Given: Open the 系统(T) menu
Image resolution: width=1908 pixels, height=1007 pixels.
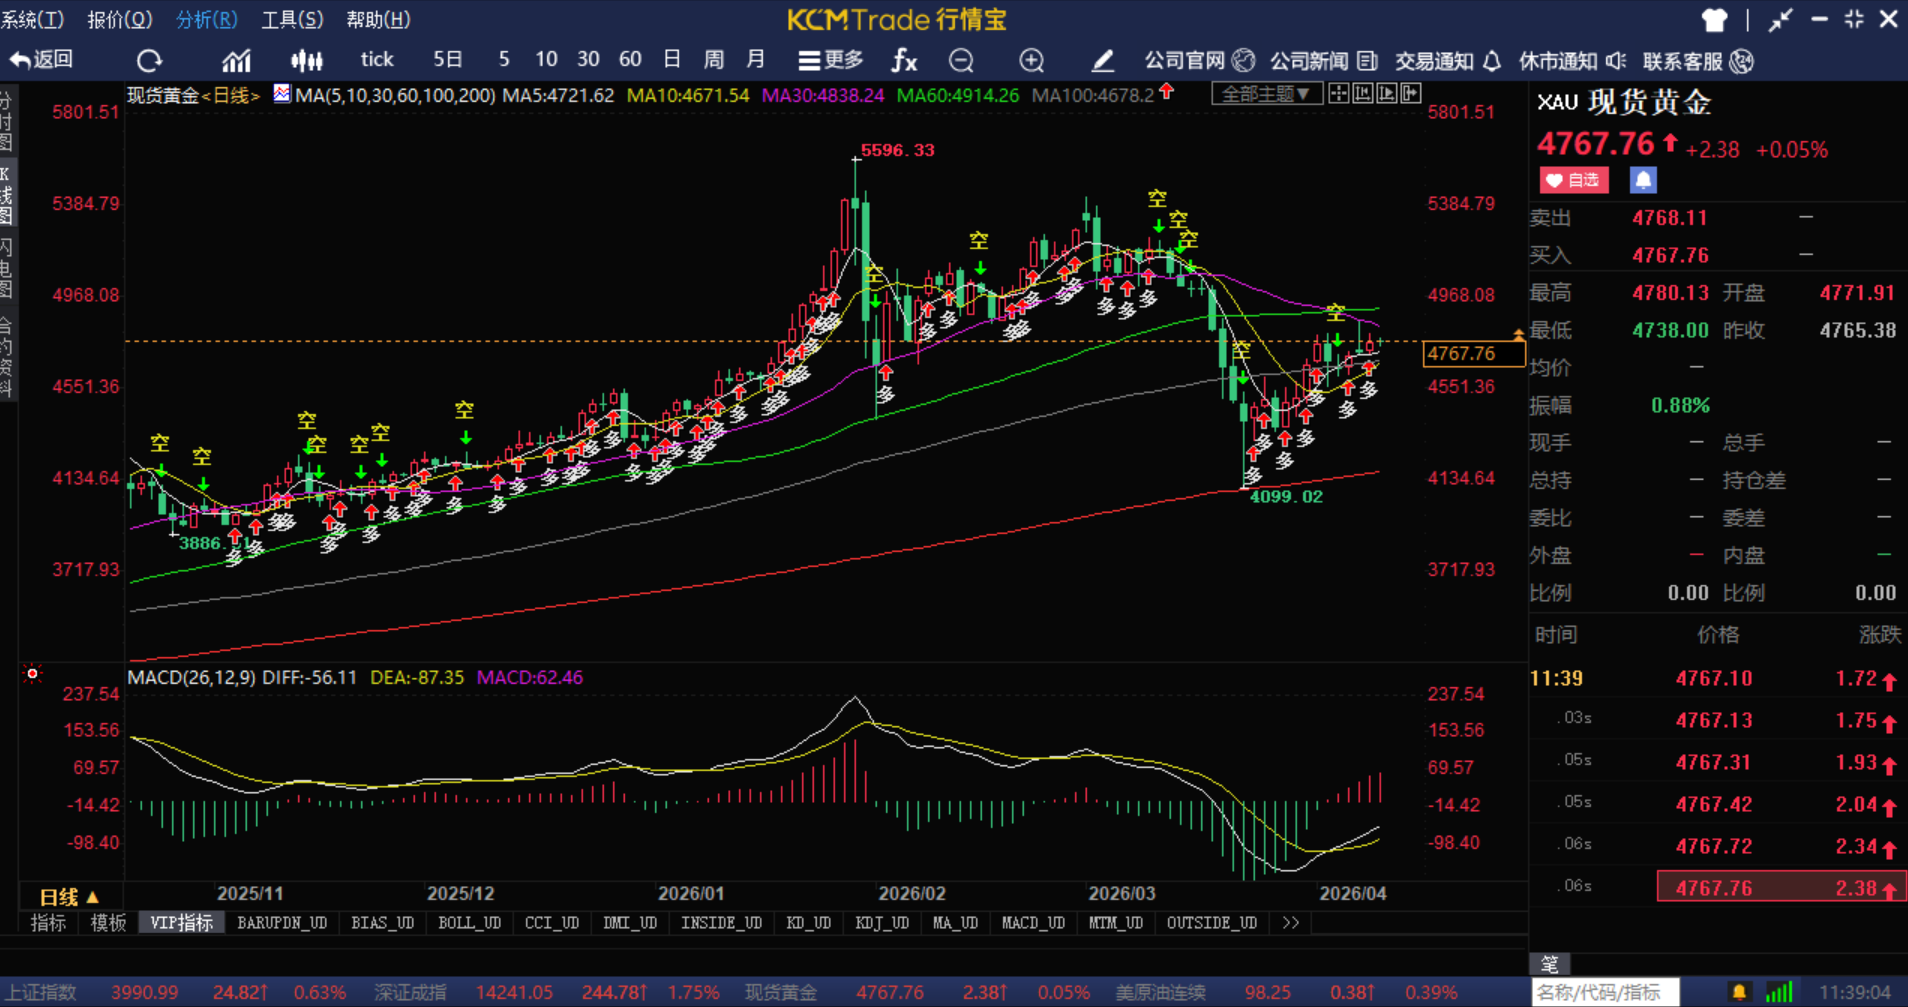Looking at the screenshot, I should pyautogui.click(x=33, y=19).
